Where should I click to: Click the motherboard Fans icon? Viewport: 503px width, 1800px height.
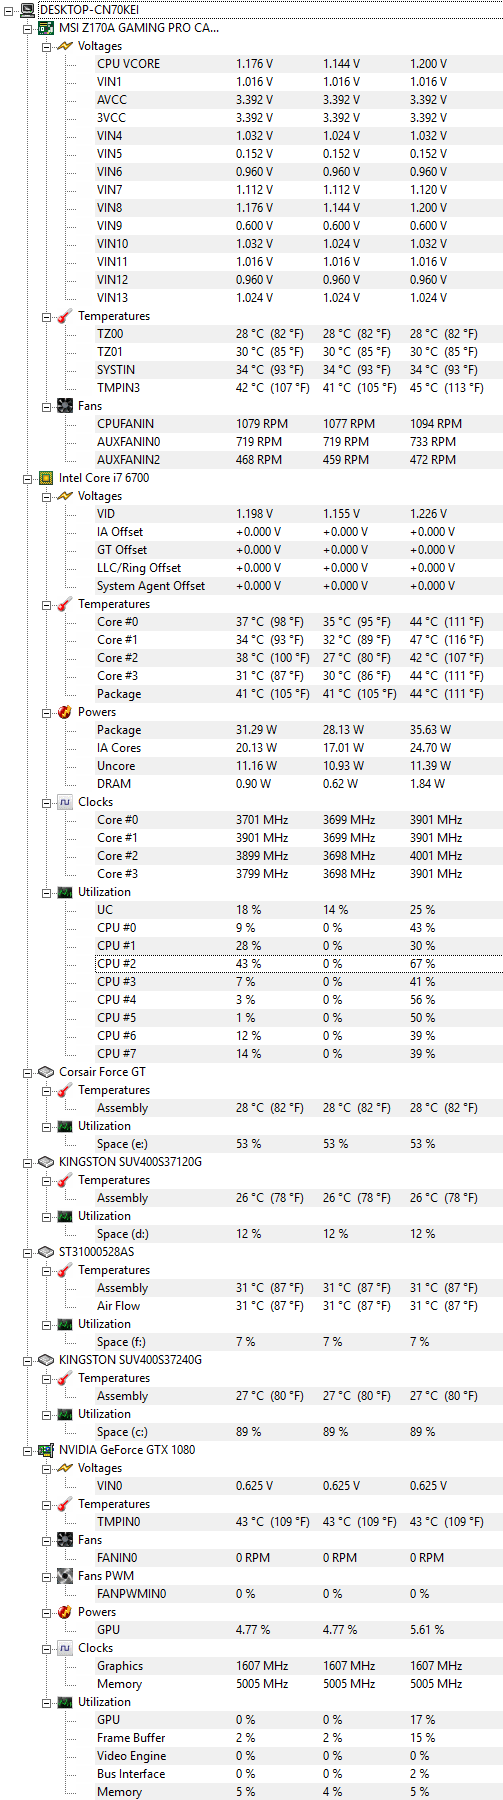click(65, 406)
